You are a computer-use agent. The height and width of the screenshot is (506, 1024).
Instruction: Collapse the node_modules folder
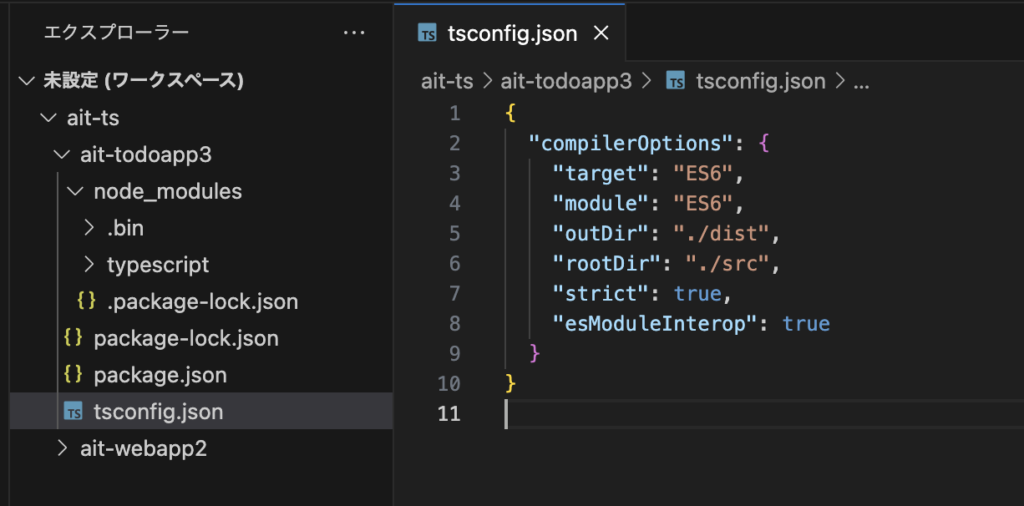click(x=75, y=191)
